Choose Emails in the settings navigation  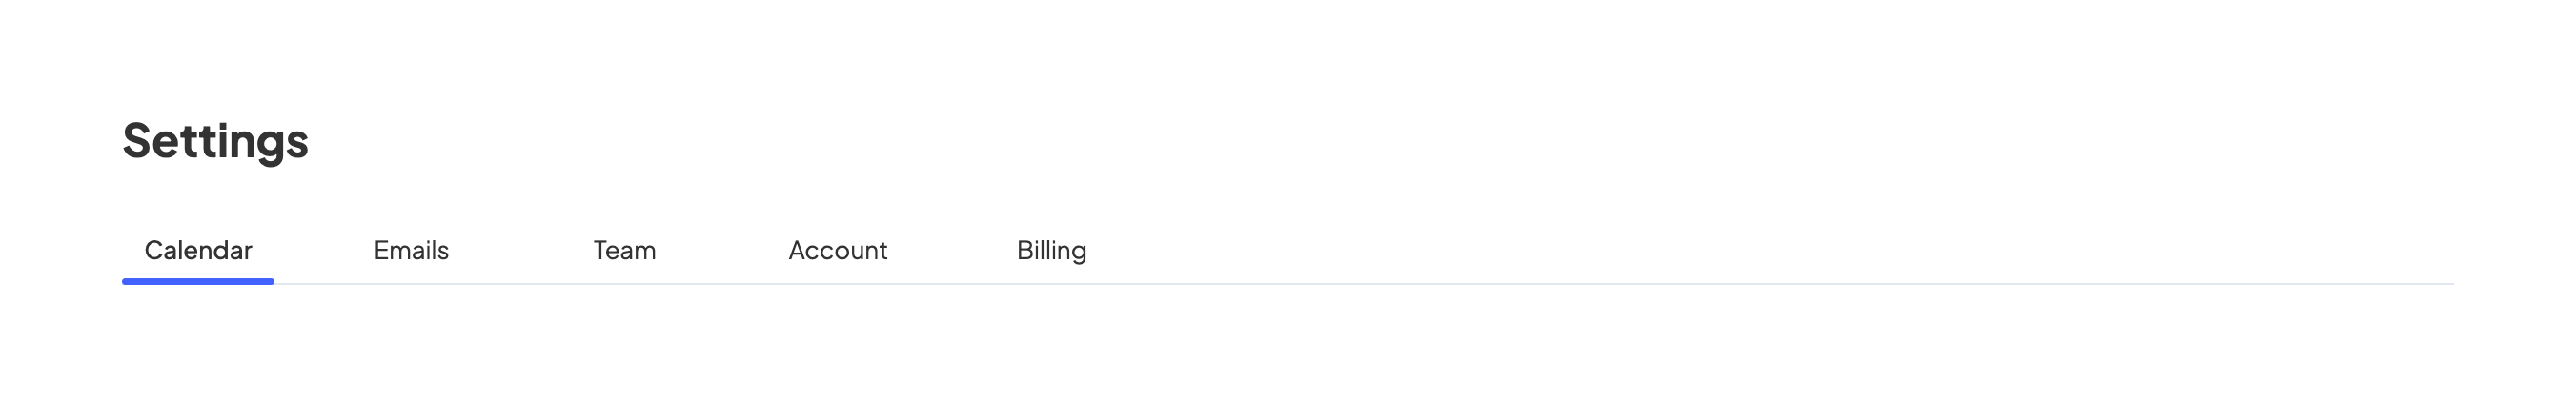tap(411, 250)
